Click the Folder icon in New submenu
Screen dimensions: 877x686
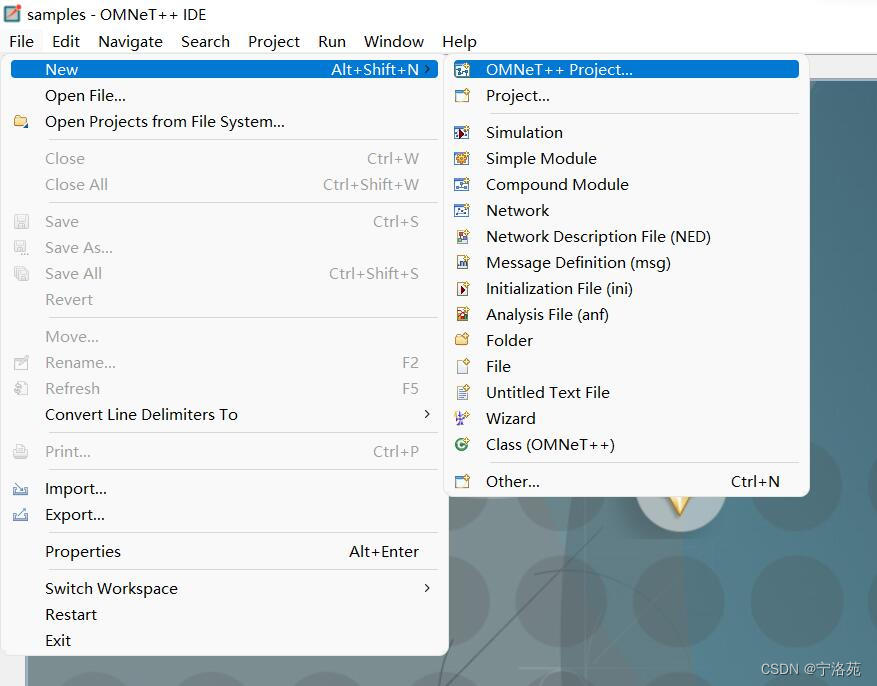[x=462, y=340]
